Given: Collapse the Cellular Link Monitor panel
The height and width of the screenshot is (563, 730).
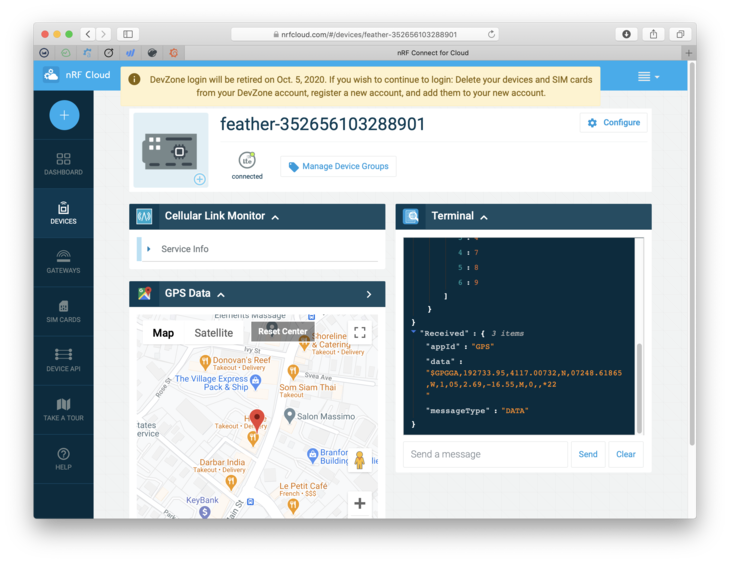Looking at the screenshot, I should point(275,217).
